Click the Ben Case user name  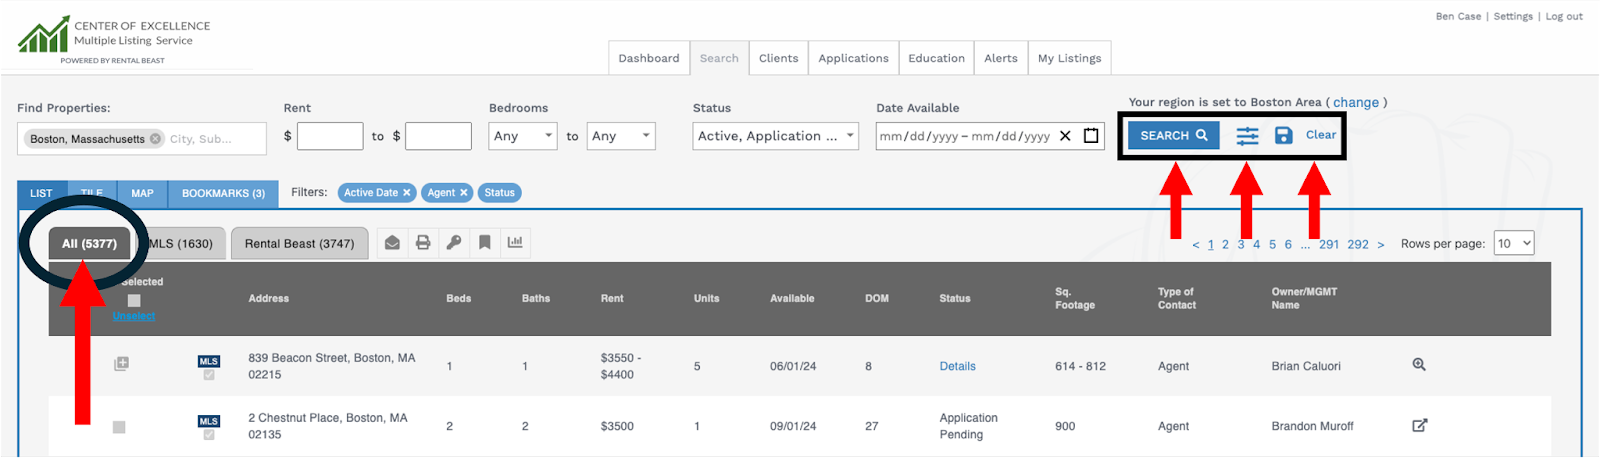click(1458, 16)
